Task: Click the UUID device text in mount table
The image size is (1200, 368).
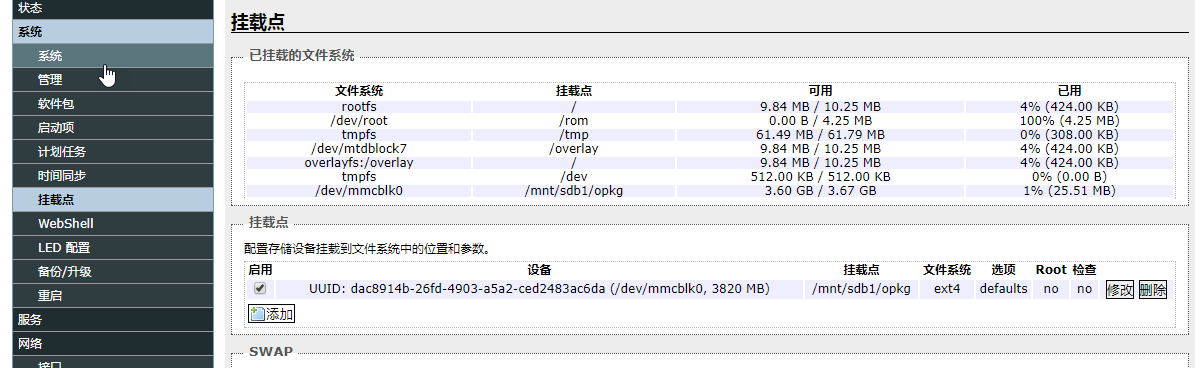Action: tap(538, 289)
